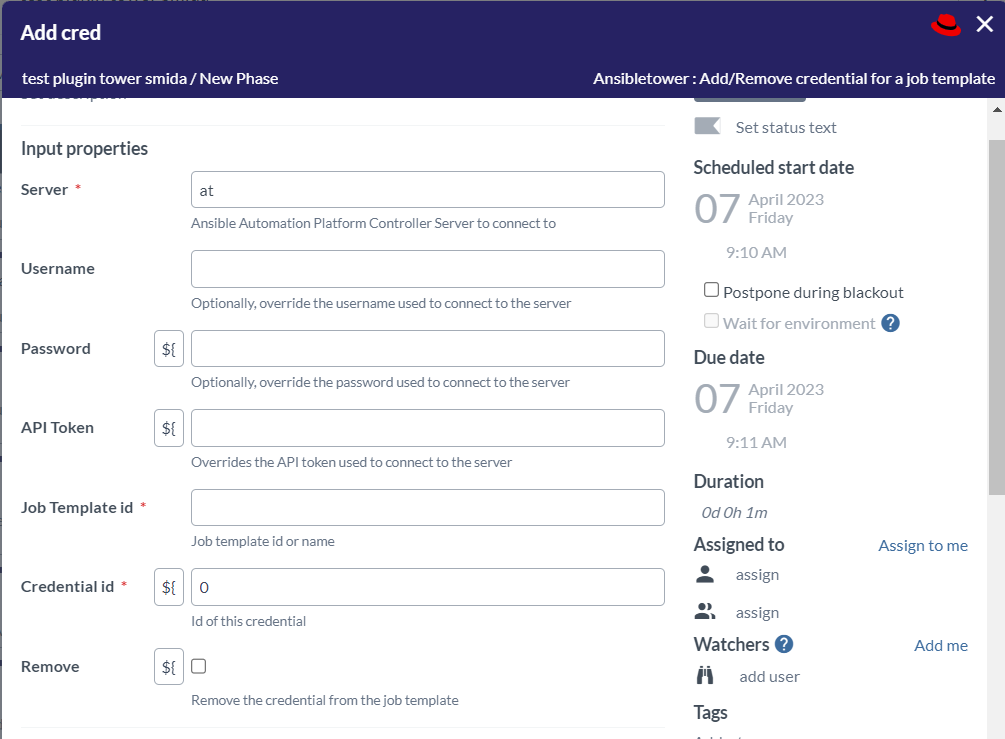Viewport: 1005px width, 739px height.
Task: Expand the ${ selector next to API Token
Action: 168,428
